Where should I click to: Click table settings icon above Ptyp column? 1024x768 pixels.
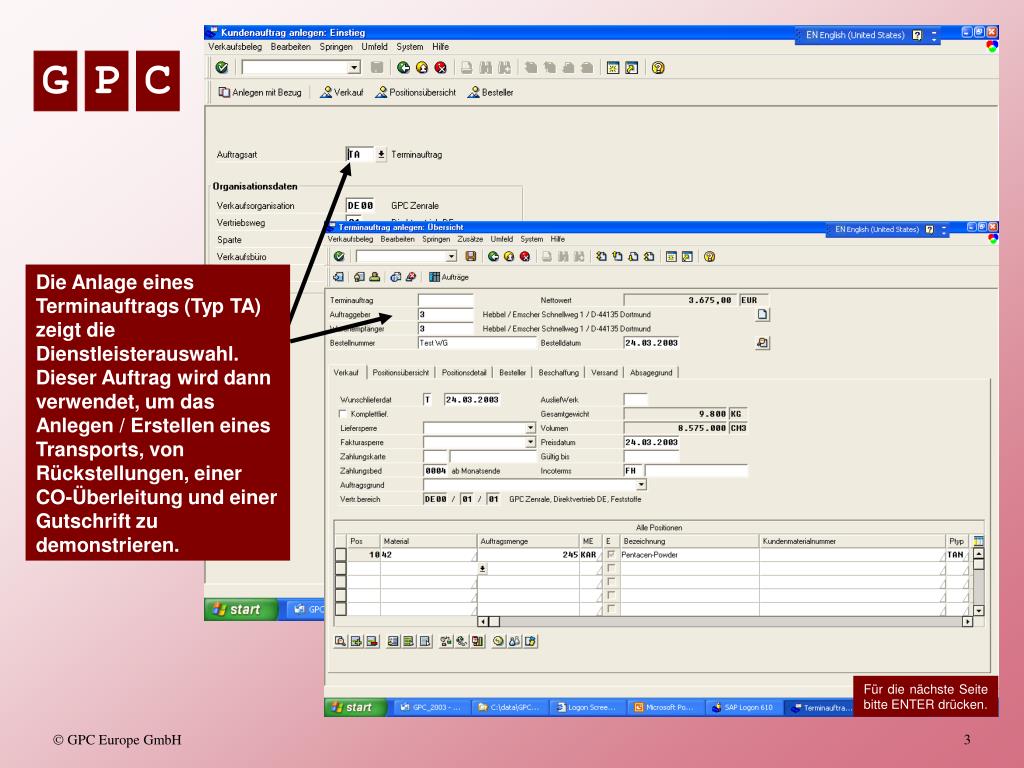(x=978, y=541)
